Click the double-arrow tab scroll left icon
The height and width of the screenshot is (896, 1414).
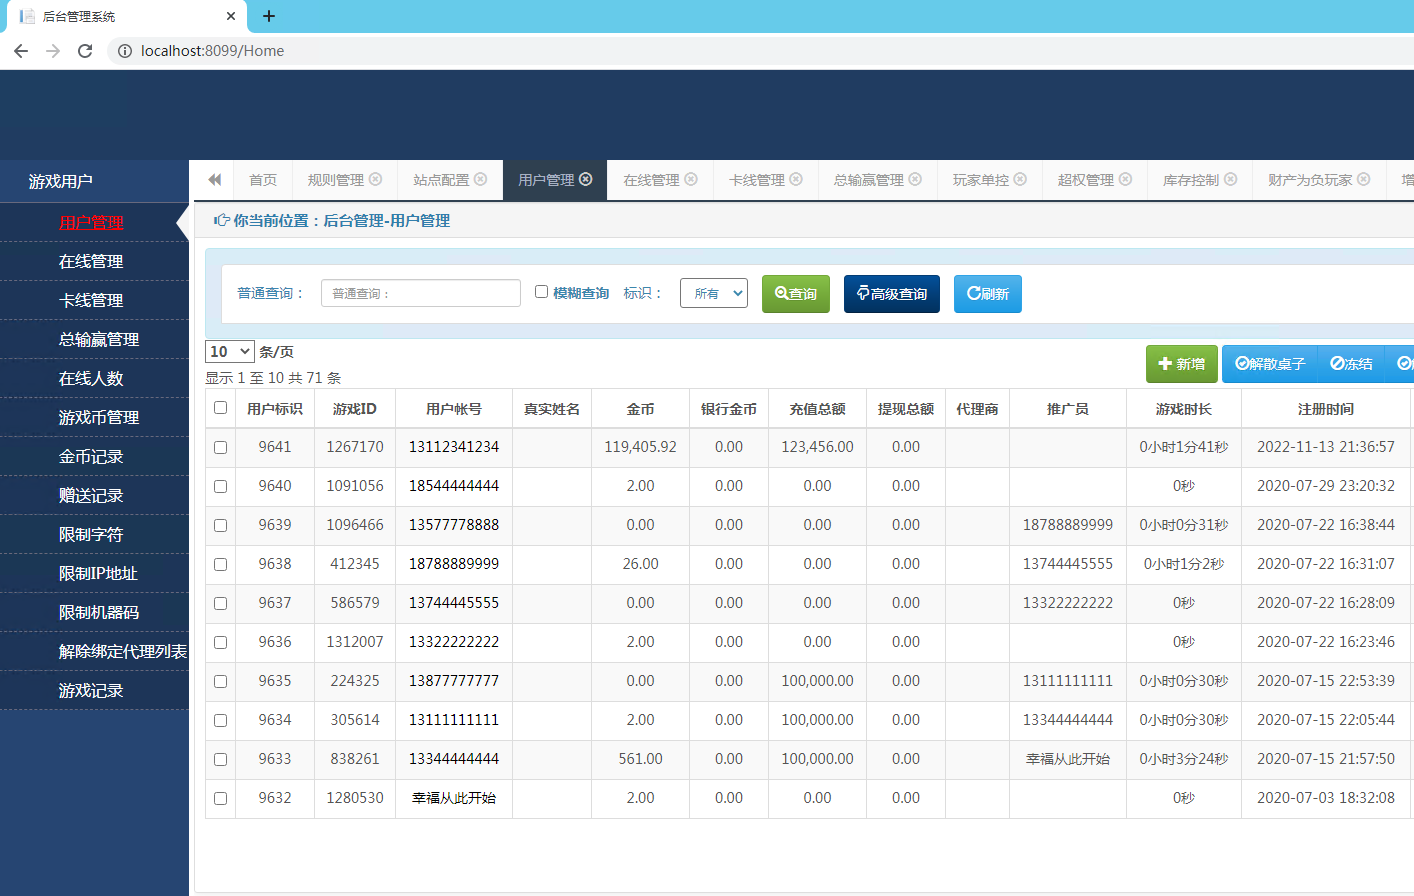(x=214, y=180)
